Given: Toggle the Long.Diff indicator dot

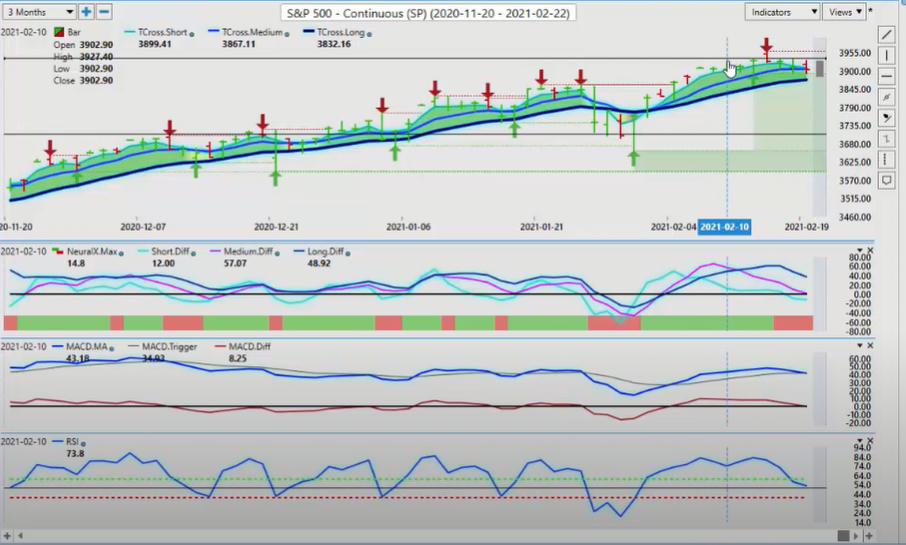Looking at the screenshot, I should point(347,253).
